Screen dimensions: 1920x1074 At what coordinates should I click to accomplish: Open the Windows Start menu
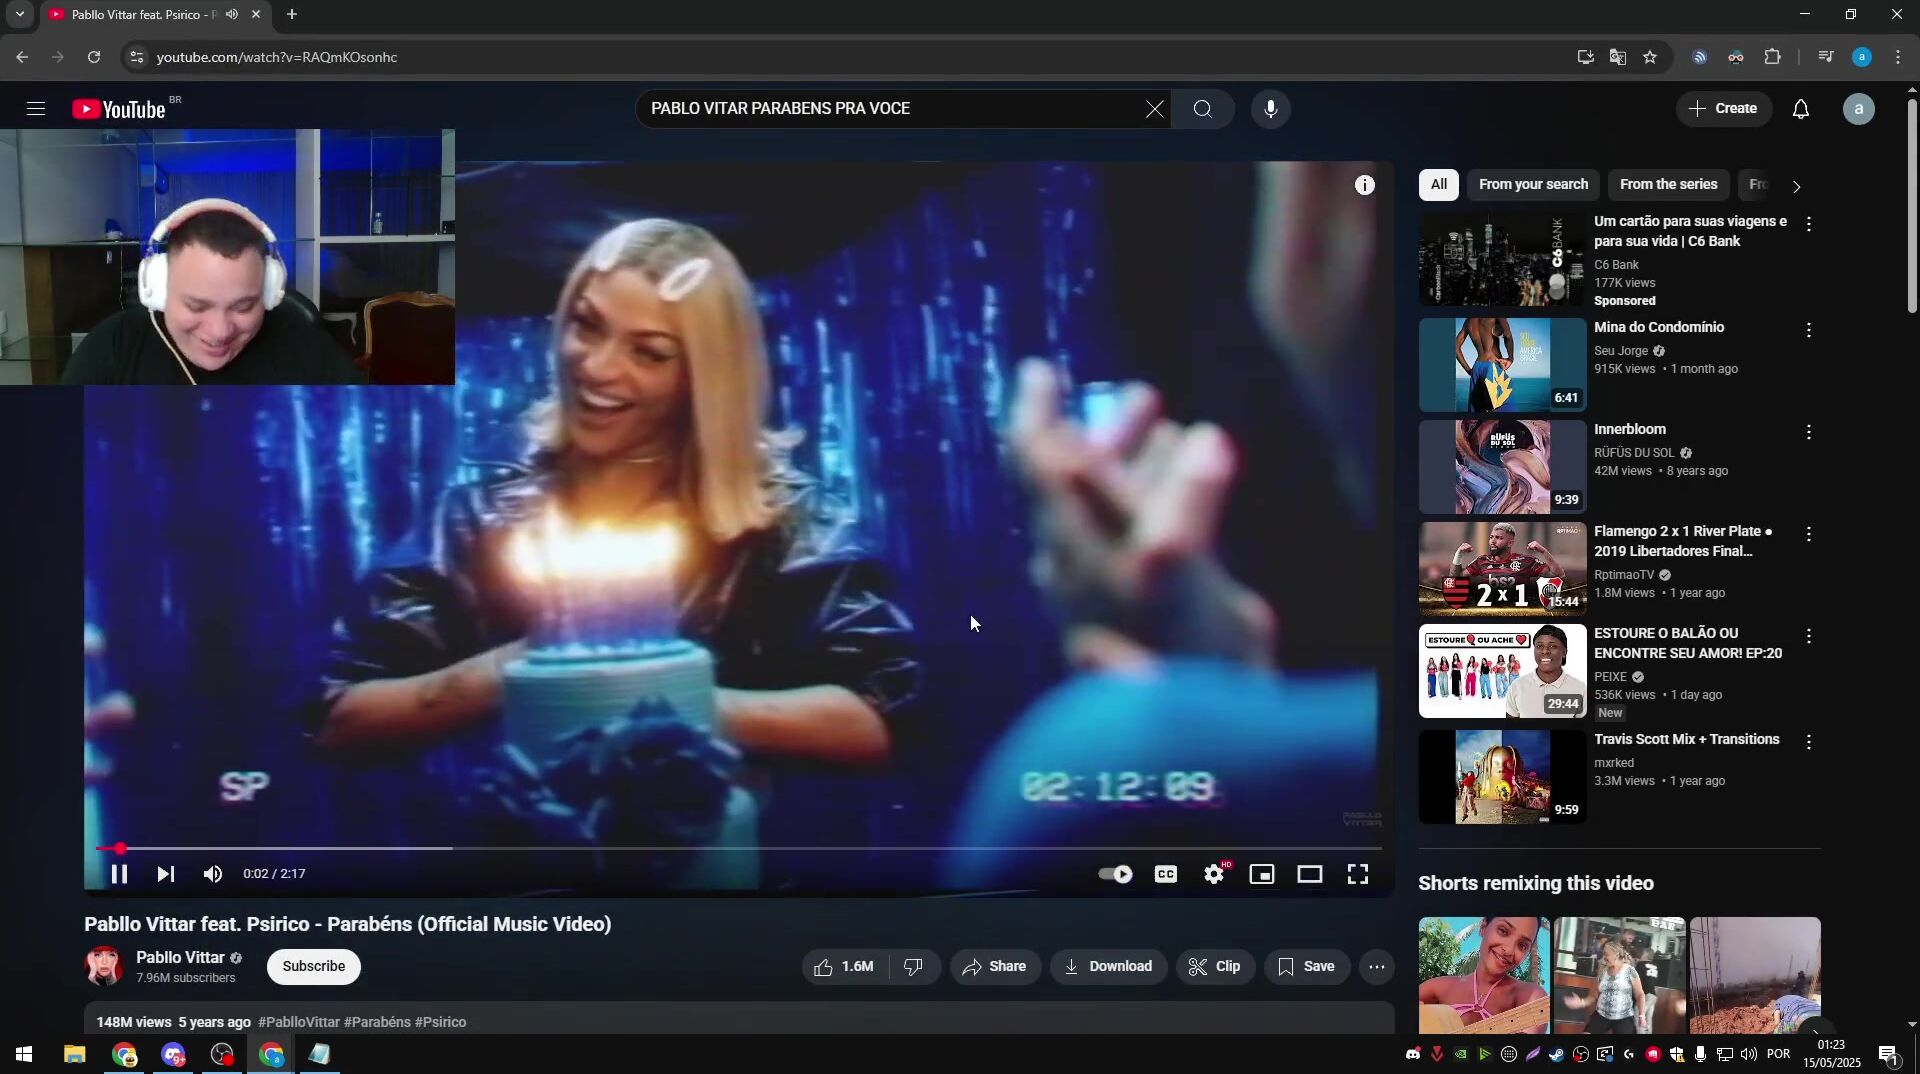point(24,1055)
